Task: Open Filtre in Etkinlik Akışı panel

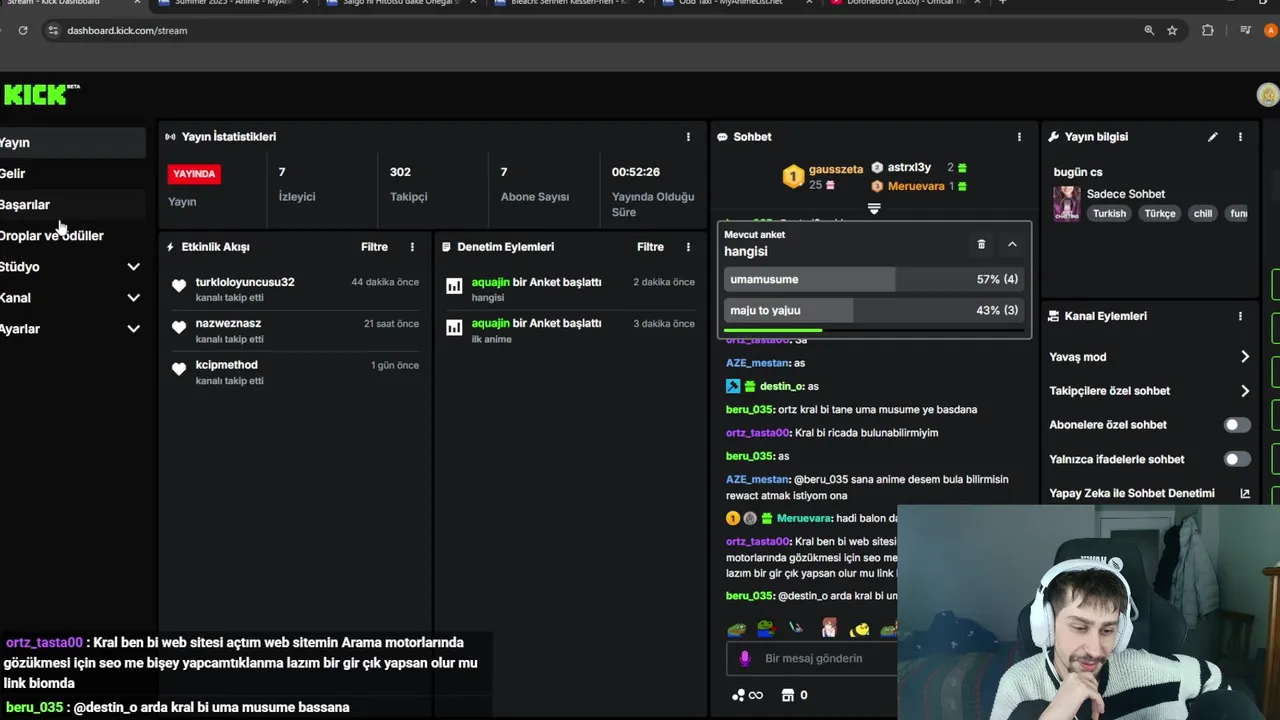Action: pos(374,247)
